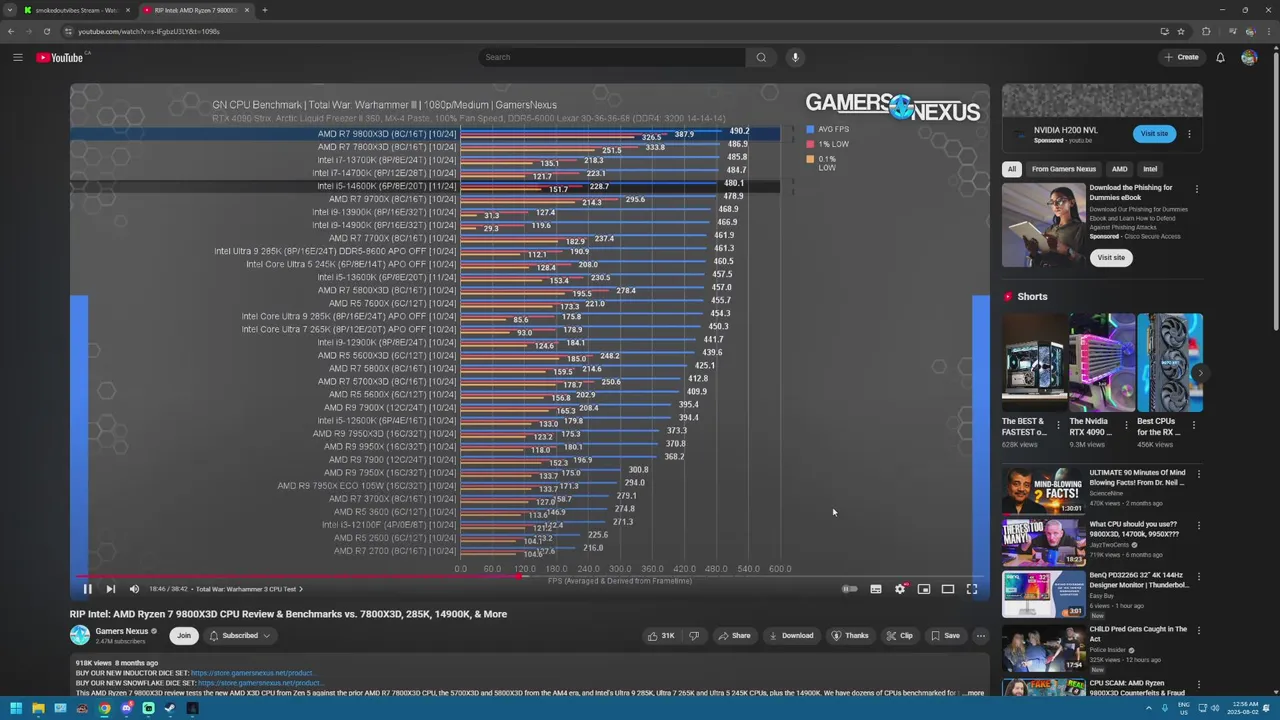This screenshot has width=1280, height=720.
Task: Click the browser address bar URL
Action: [149, 31]
